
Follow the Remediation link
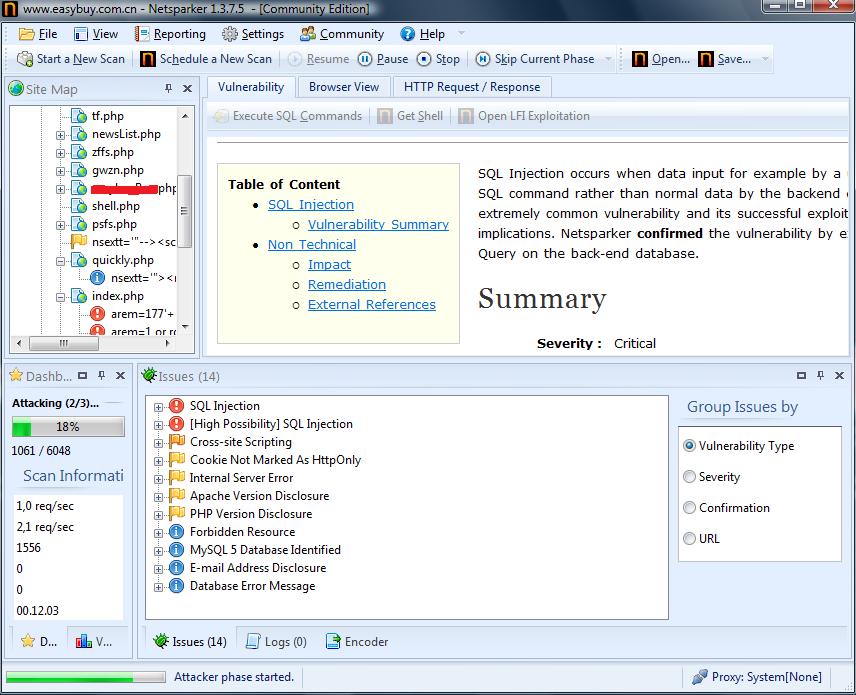coord(347,284)
